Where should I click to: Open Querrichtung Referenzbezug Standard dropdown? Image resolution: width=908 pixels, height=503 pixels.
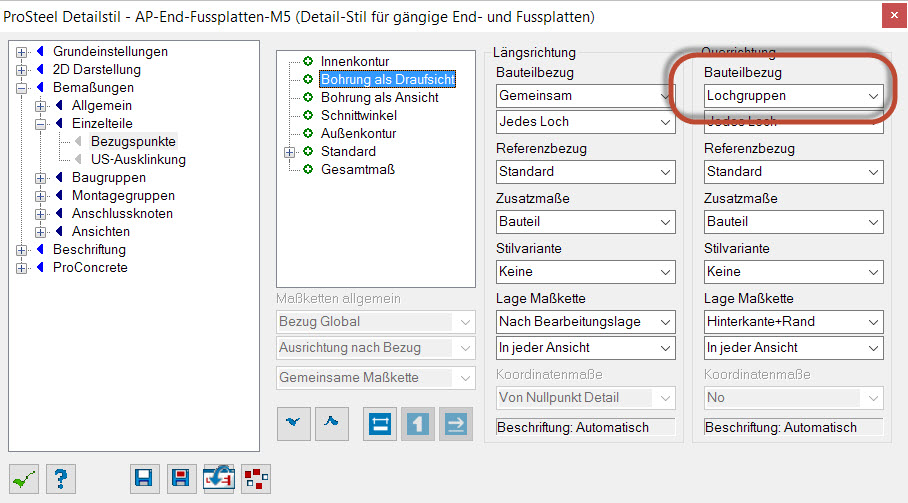pyautogui.click(x=793, y=172)
